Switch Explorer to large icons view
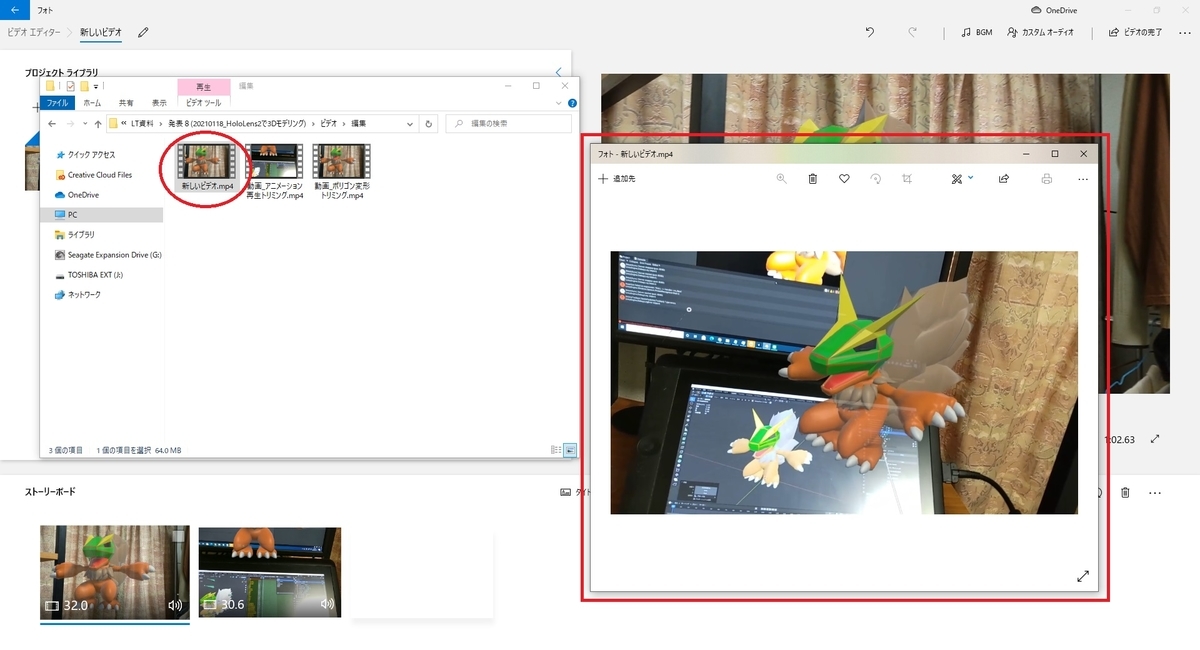This screenshot has width=1200, height=650. 570,451
